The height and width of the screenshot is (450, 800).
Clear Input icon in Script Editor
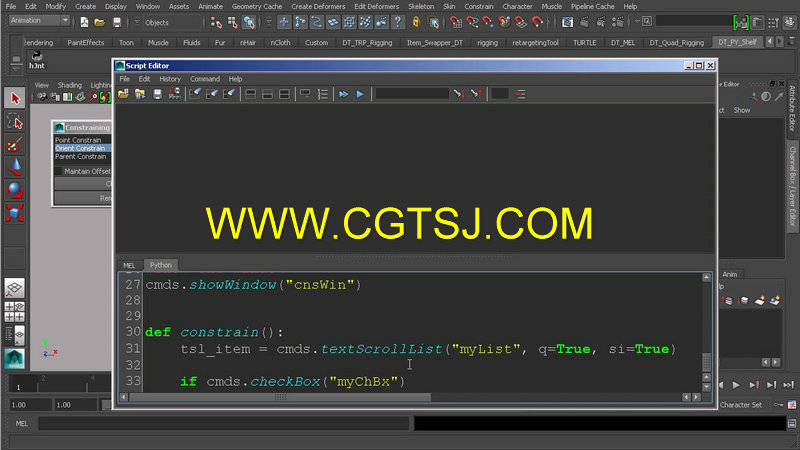pos(212,94)
